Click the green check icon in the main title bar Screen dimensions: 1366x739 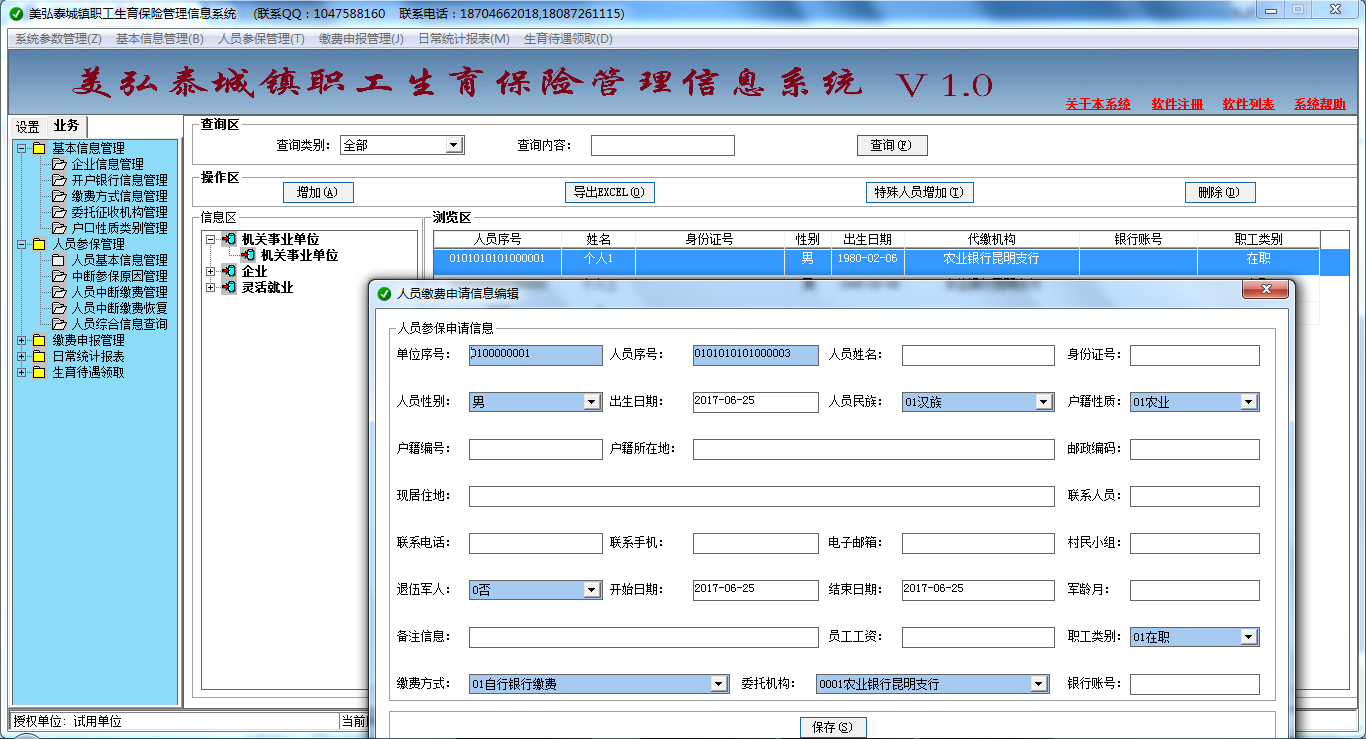(16, 14)
